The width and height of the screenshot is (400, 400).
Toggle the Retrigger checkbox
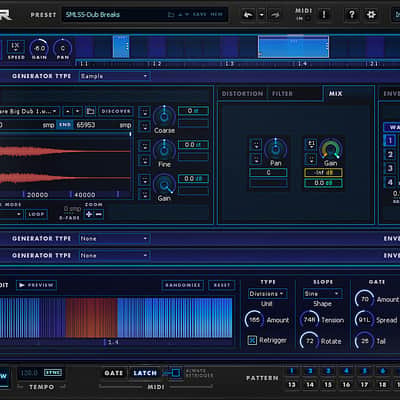click(252, 340)
